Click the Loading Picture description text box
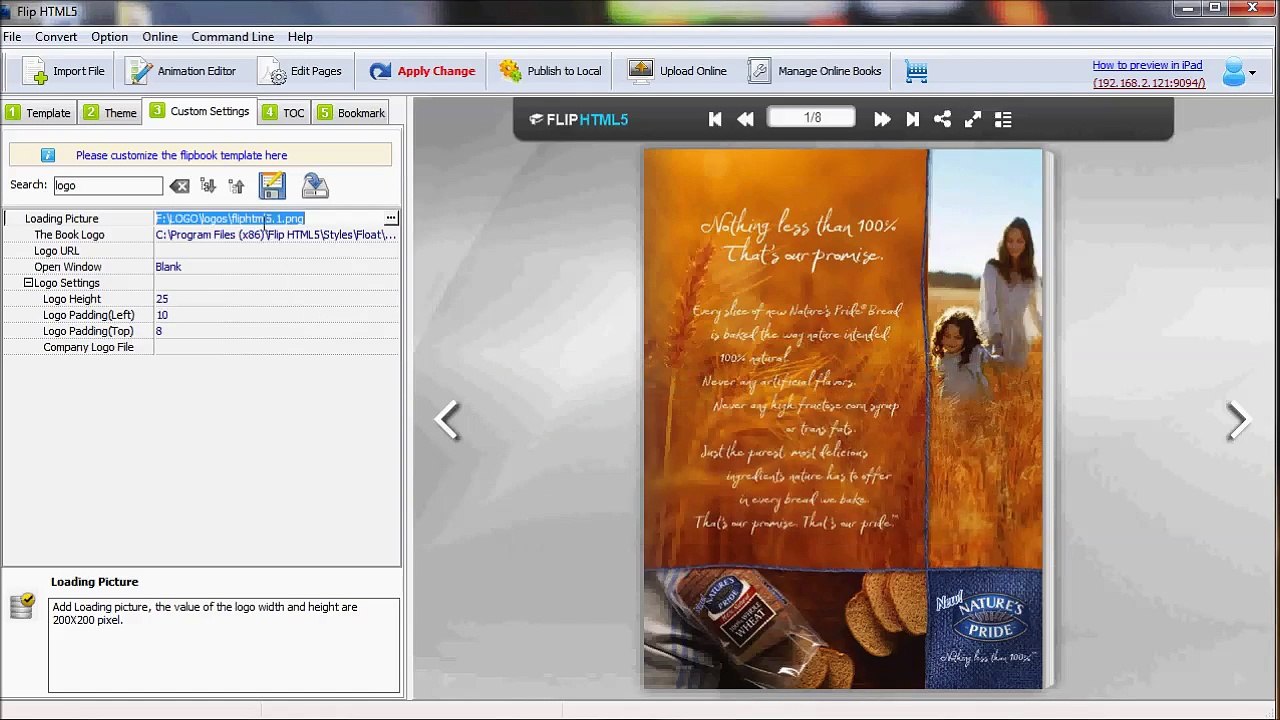This screenshot has width=1280, height=720. [x=224, y=645]
